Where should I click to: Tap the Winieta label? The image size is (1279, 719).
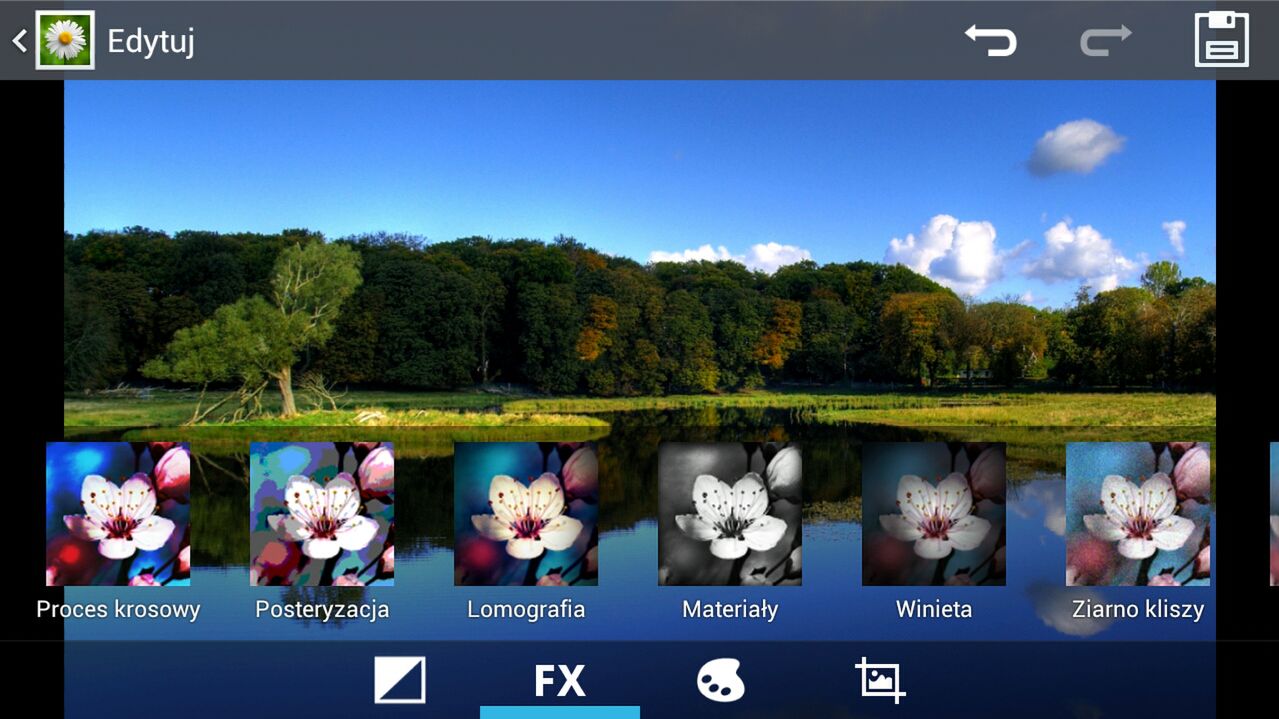[934, 609]
